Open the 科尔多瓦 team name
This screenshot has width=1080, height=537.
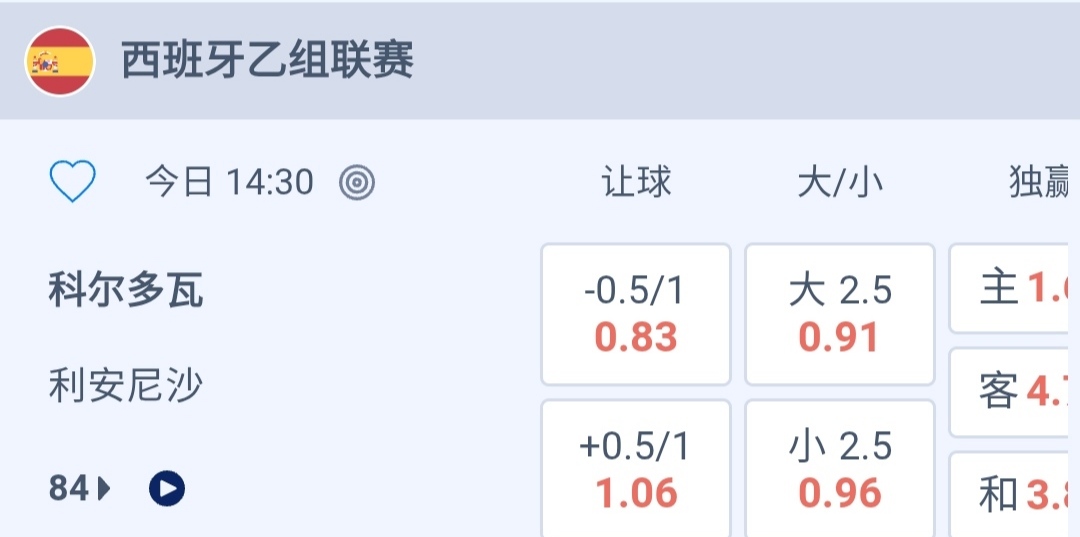[126, 291]
